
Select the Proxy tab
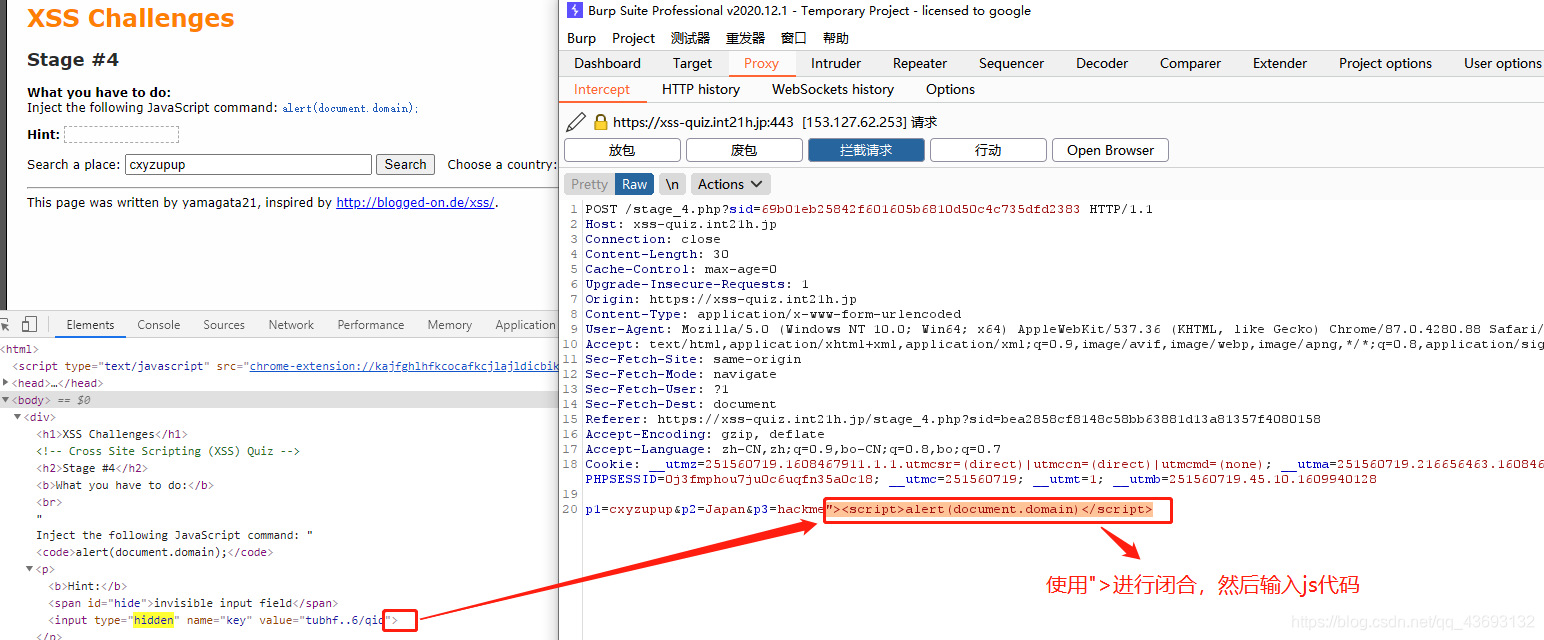pyautogui.click(x=761, y=63)
